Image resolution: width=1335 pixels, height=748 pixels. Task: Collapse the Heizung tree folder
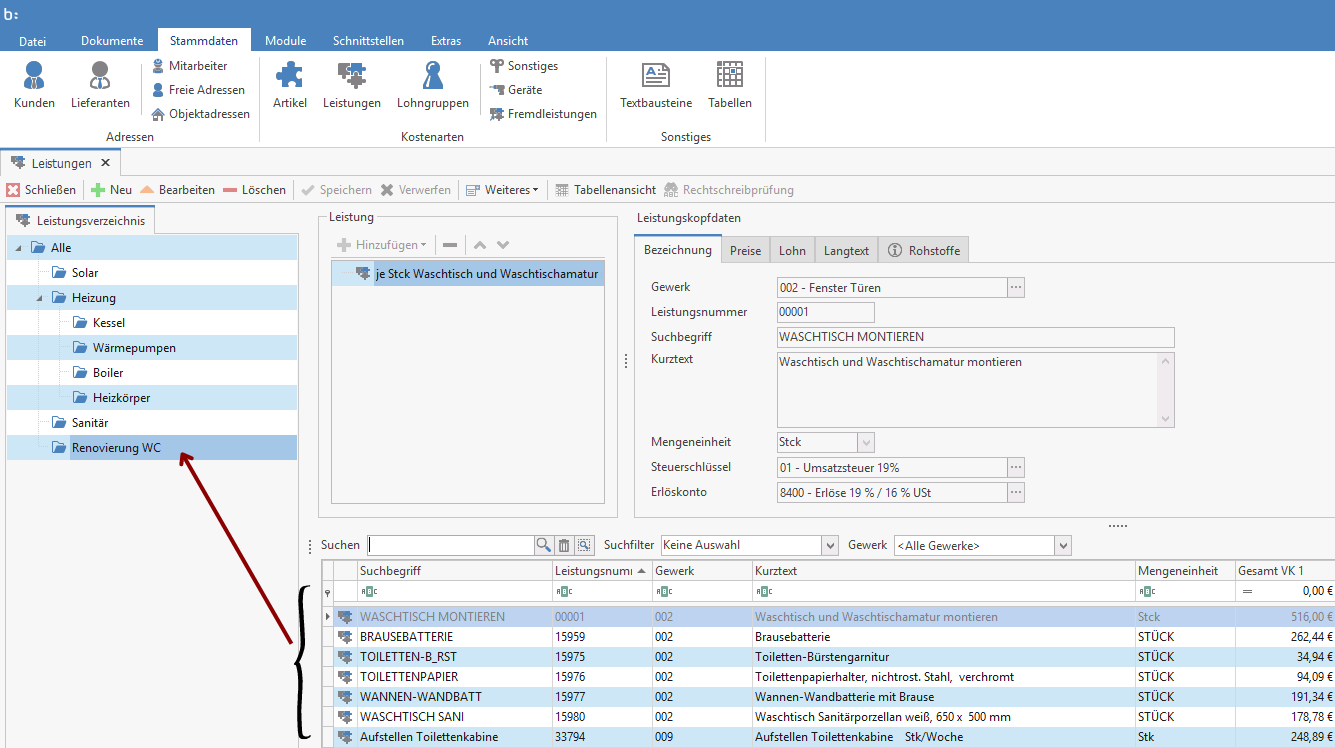pos(40,298)
